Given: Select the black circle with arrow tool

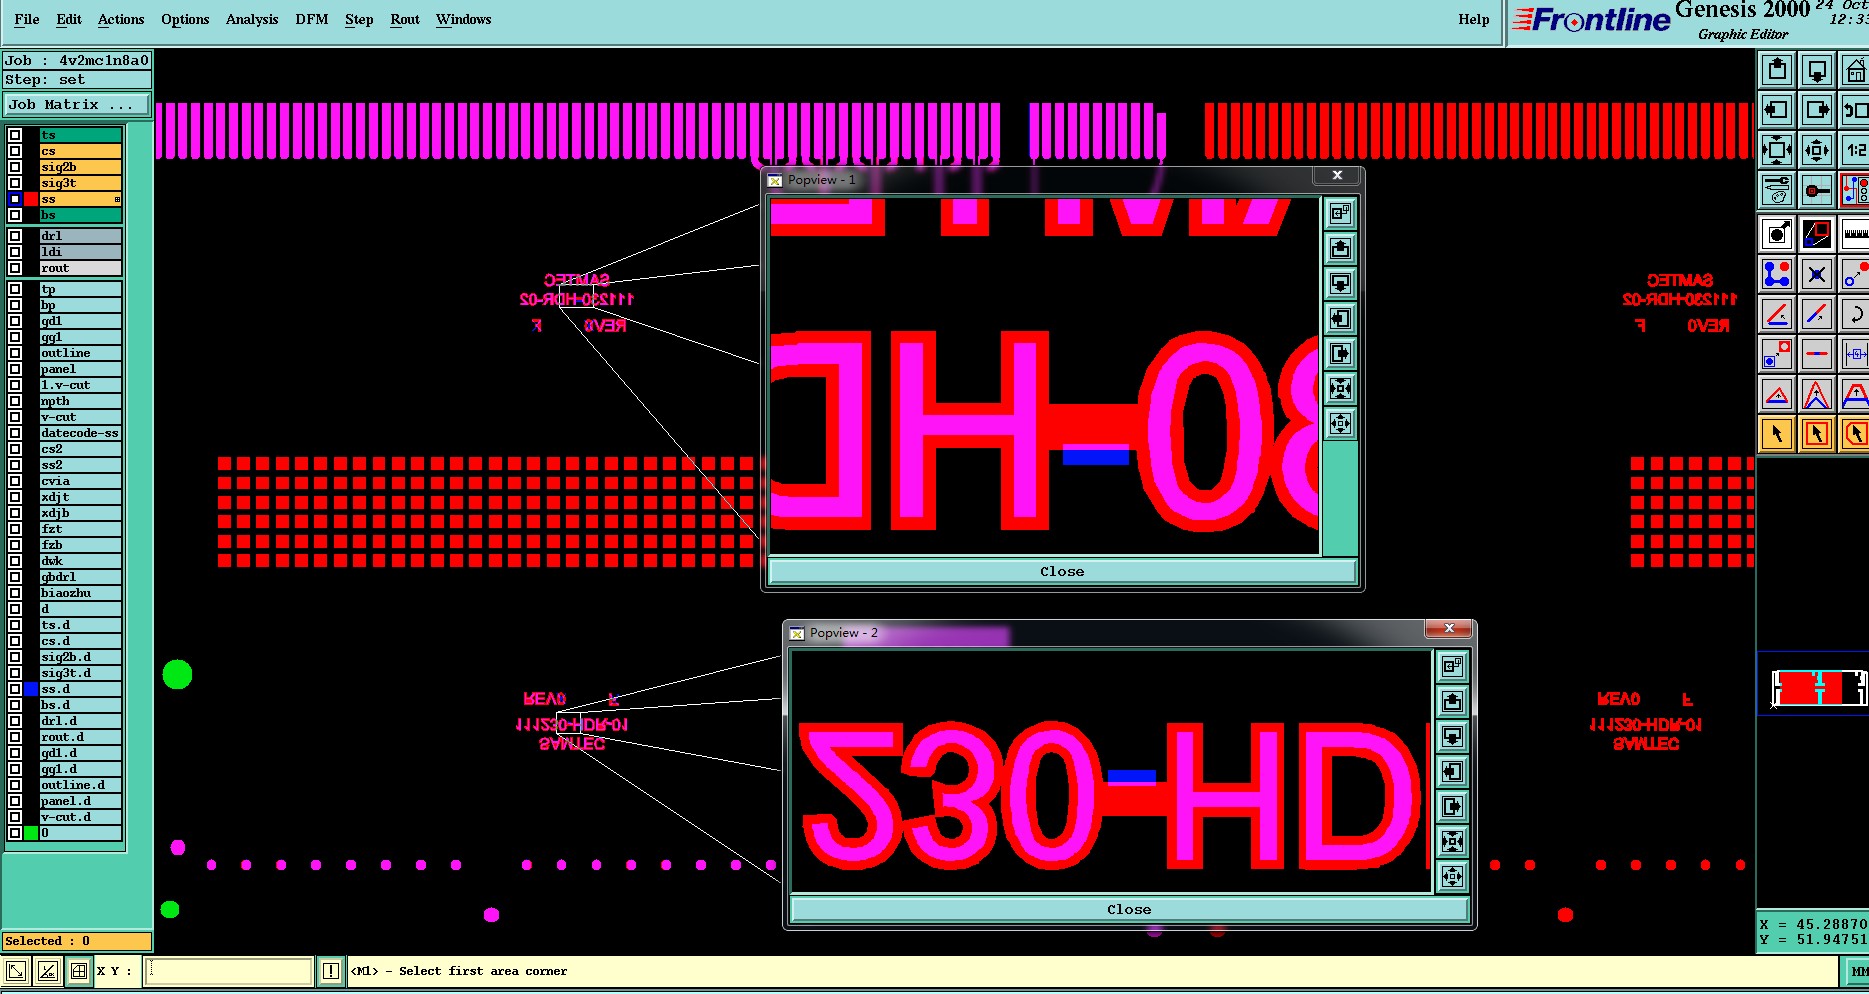Looking at the screenshot, I should [1777, 234].
